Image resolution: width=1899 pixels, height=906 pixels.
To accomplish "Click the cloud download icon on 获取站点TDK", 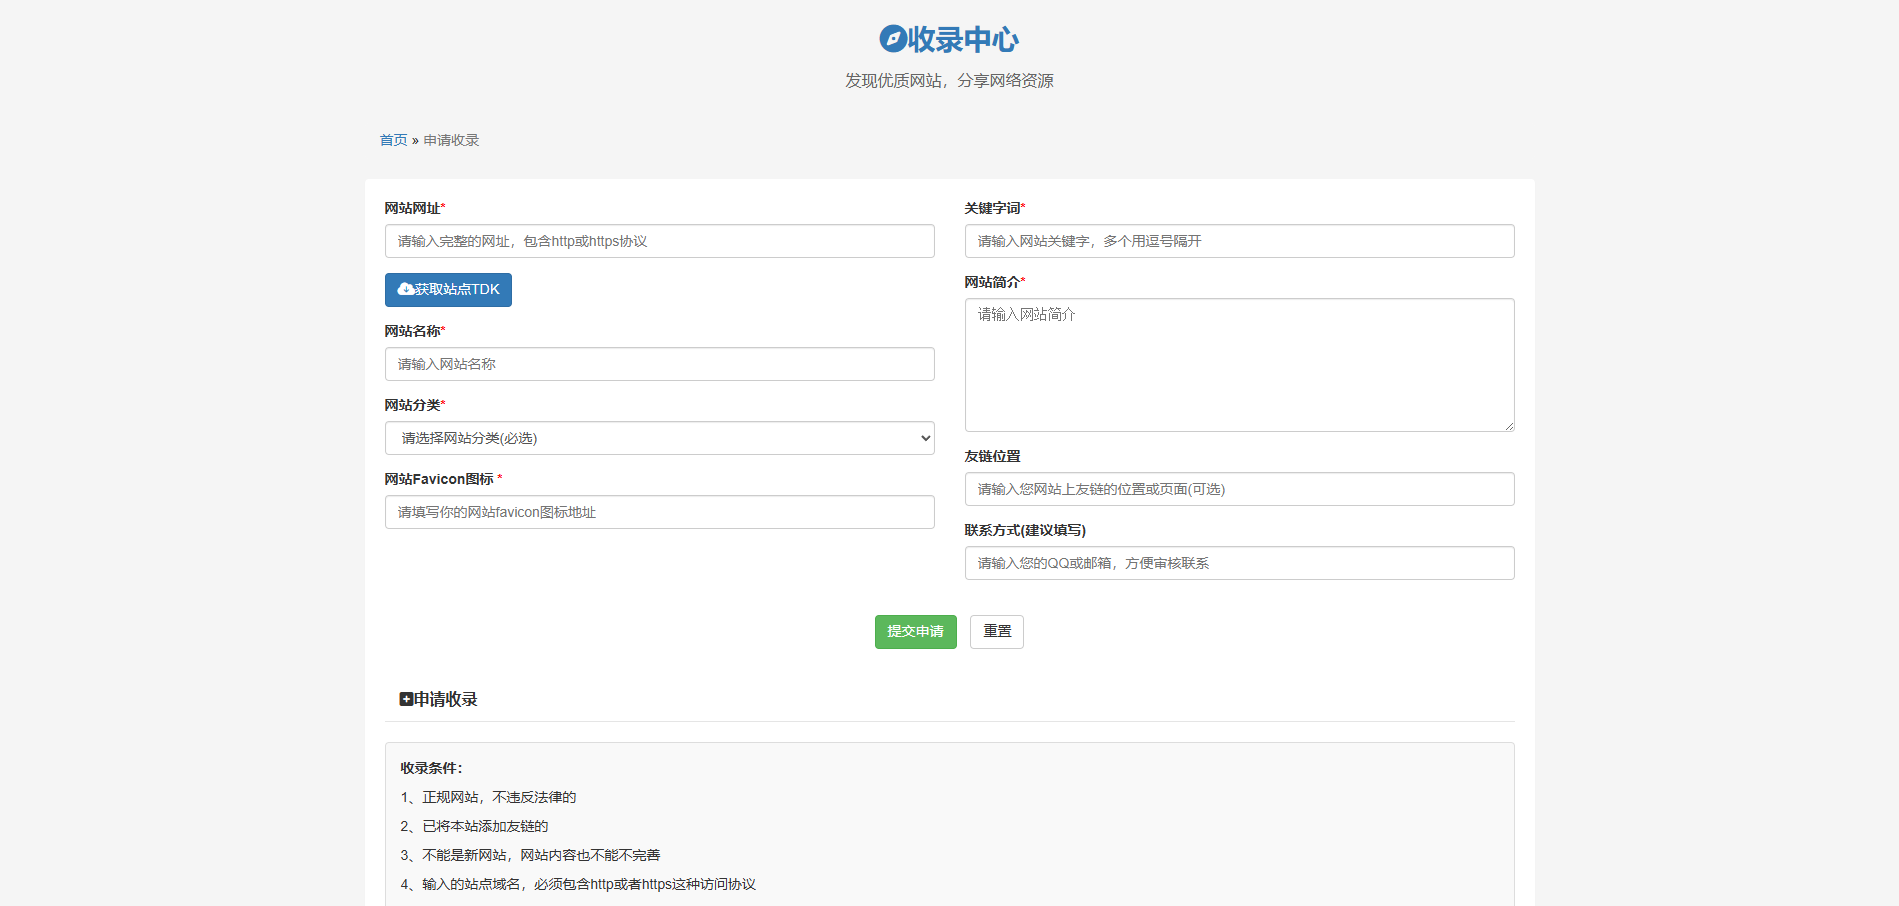I will (405, 289).
